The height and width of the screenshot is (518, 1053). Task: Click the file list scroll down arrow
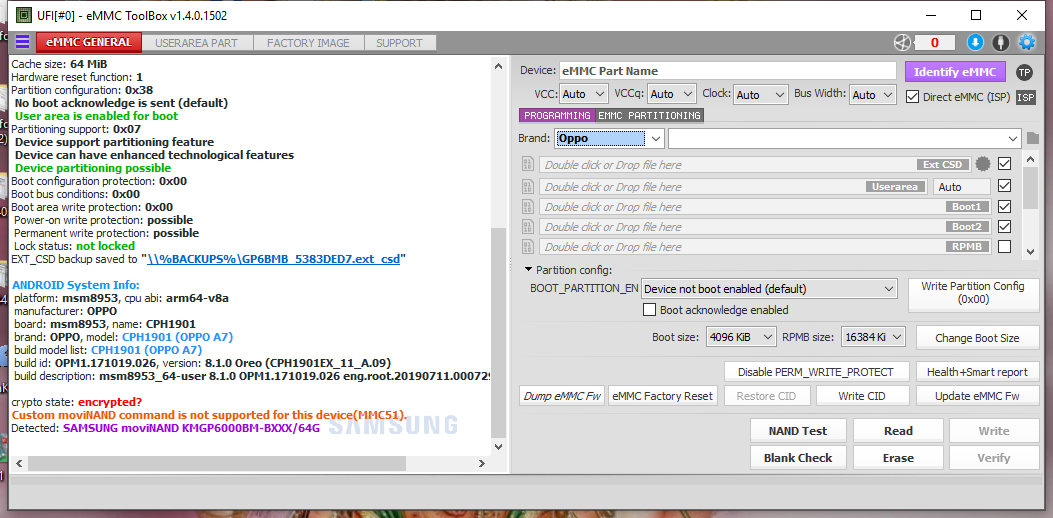[1030, 251]
